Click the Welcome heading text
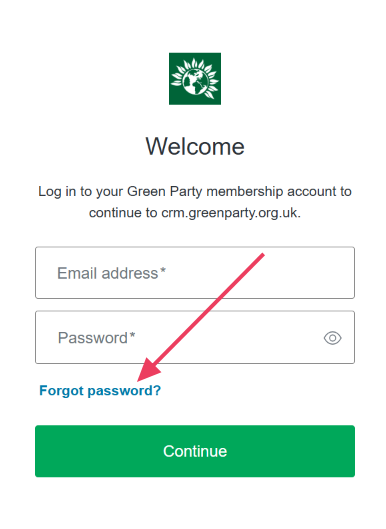The image size is (386, 529). click(x=195, y=146)
